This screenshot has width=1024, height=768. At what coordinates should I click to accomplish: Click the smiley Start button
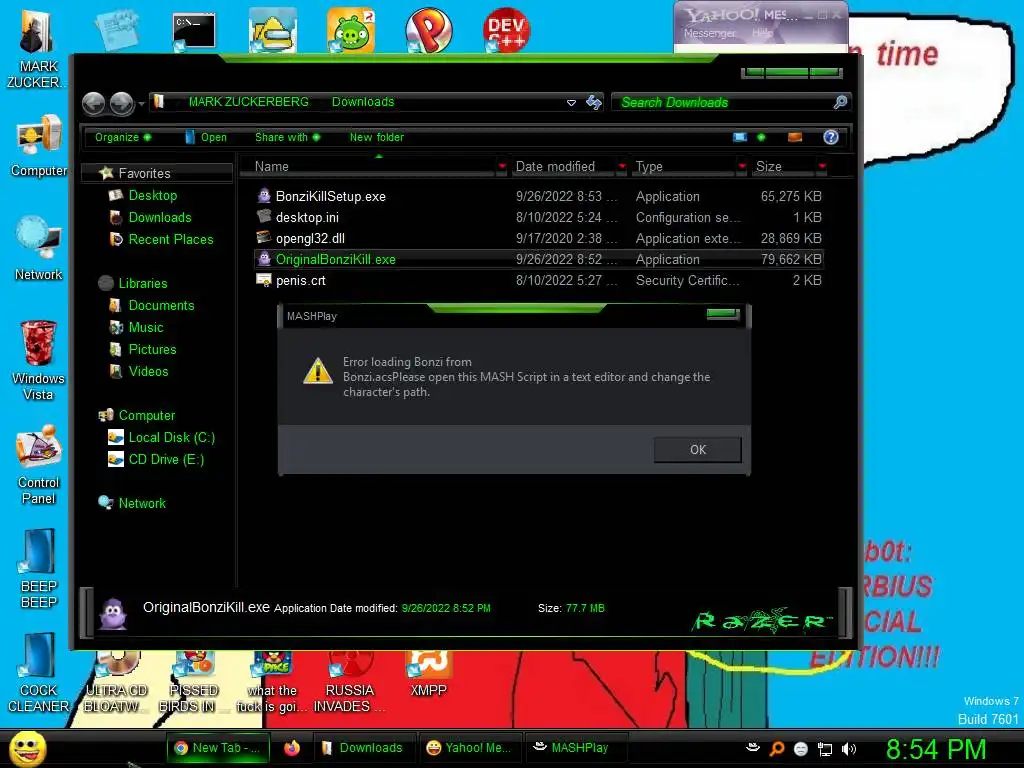(27, 749)
